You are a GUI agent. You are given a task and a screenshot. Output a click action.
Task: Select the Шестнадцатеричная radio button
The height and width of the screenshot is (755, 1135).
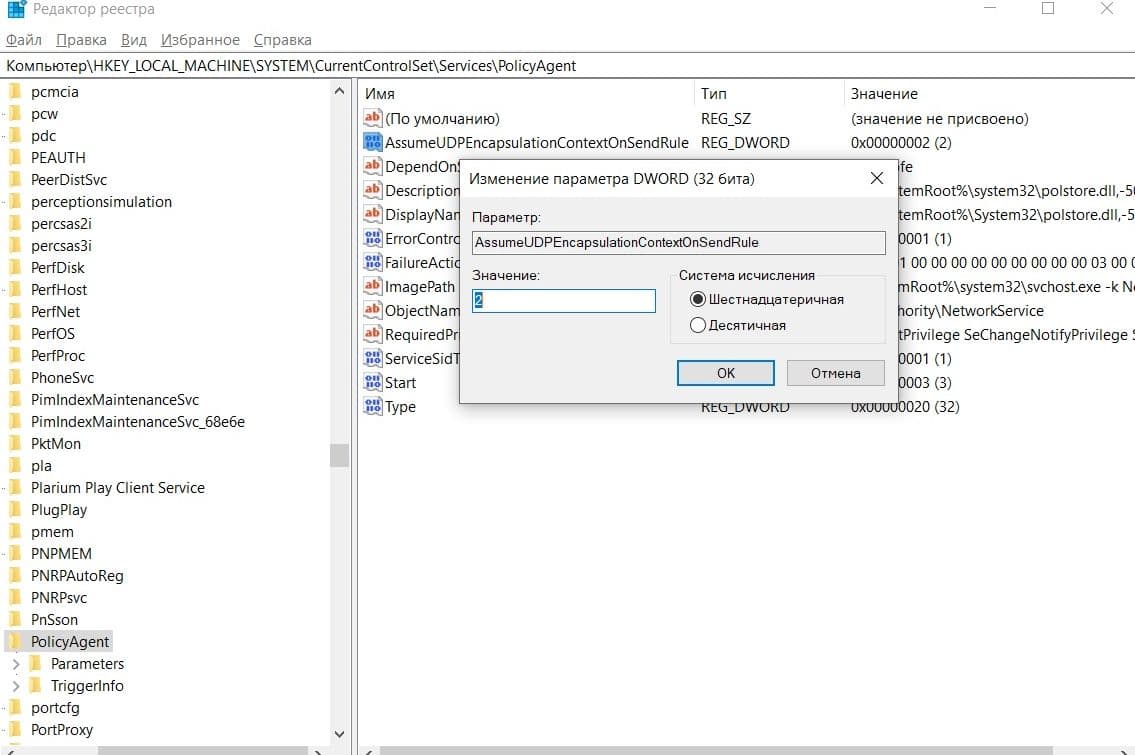coord(698,299)
